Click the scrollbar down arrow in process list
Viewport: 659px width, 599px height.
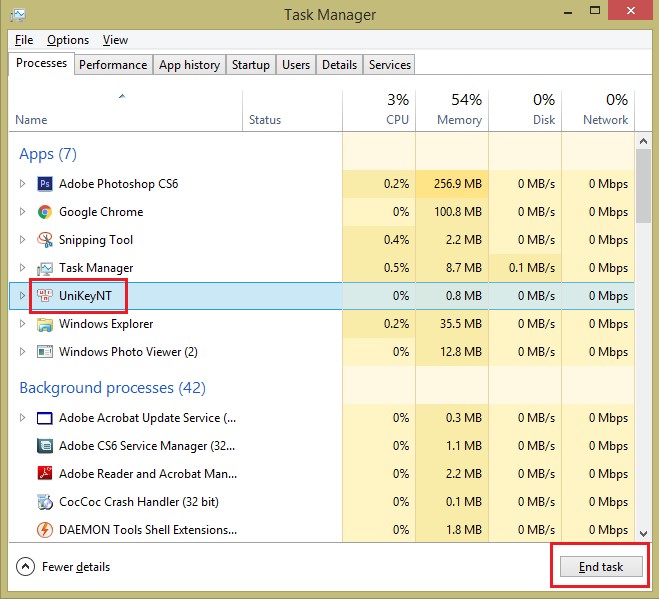pyautogui.click(x=645, y=530)
